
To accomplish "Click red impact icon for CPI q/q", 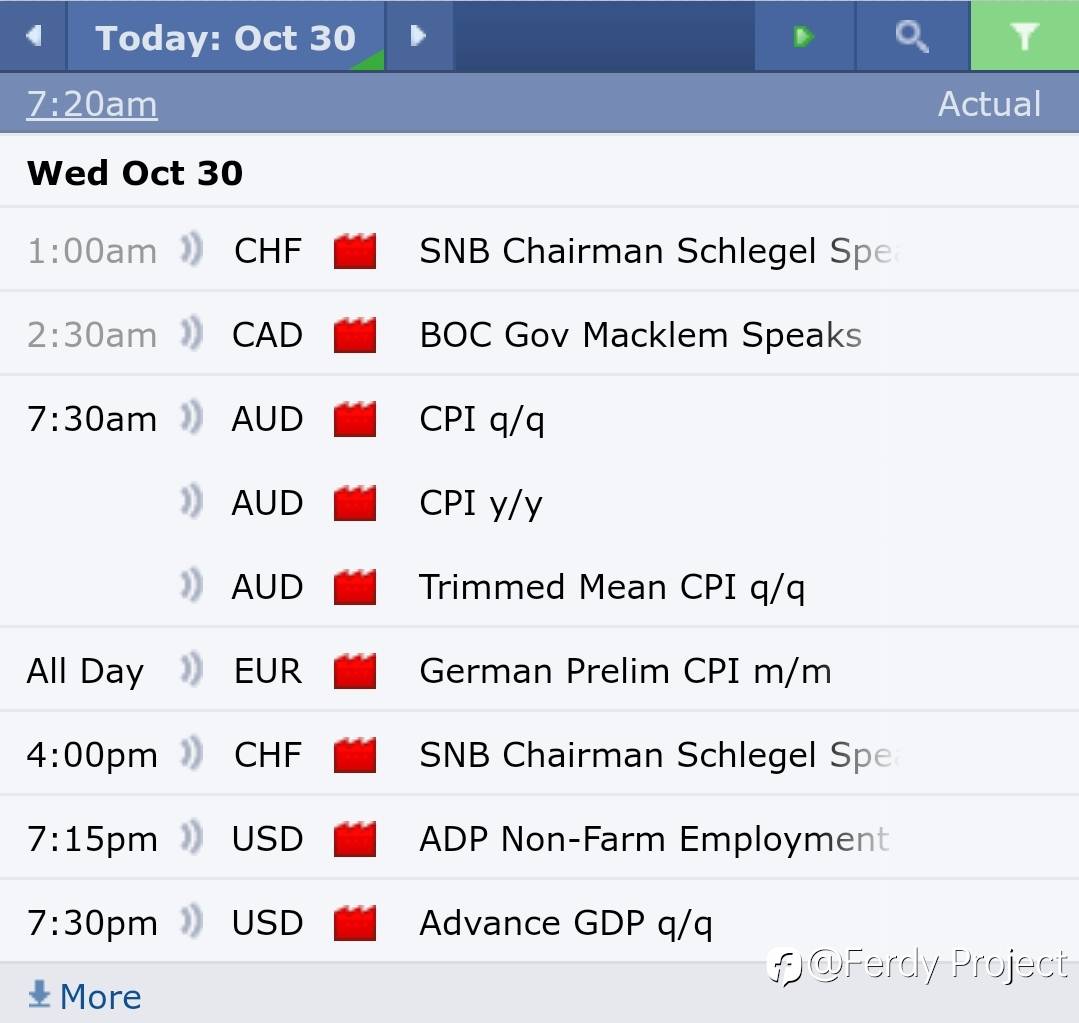I will point(355,419).
